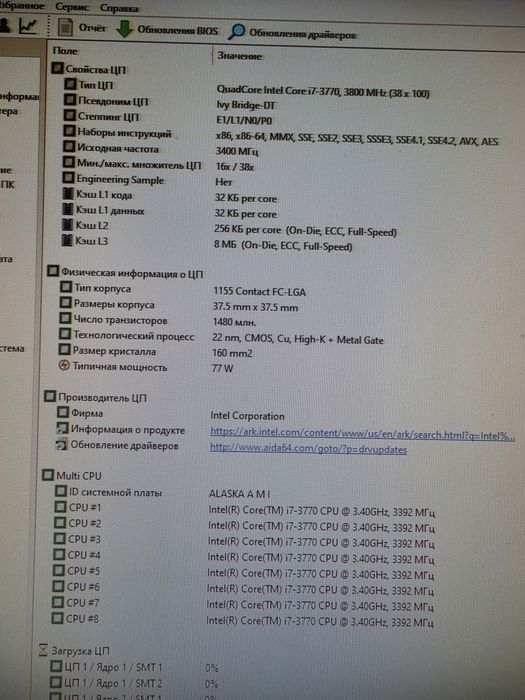The height and width of the screenshot is (700, 525).
Task: Click the ALASKA A M I value
Action: click(x=239, y=494)
